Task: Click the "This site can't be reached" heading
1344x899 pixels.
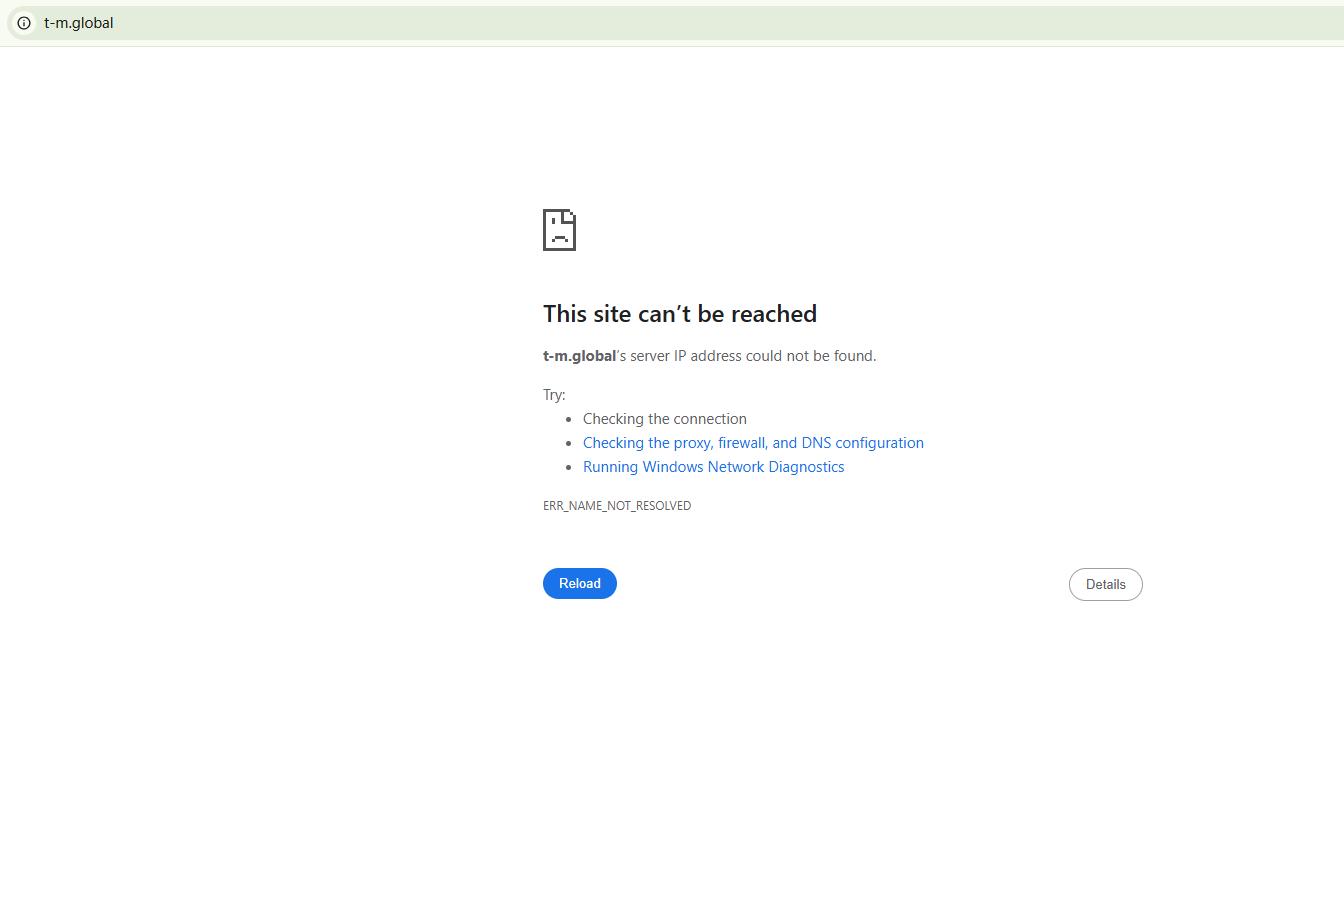Action: point(680,314)
